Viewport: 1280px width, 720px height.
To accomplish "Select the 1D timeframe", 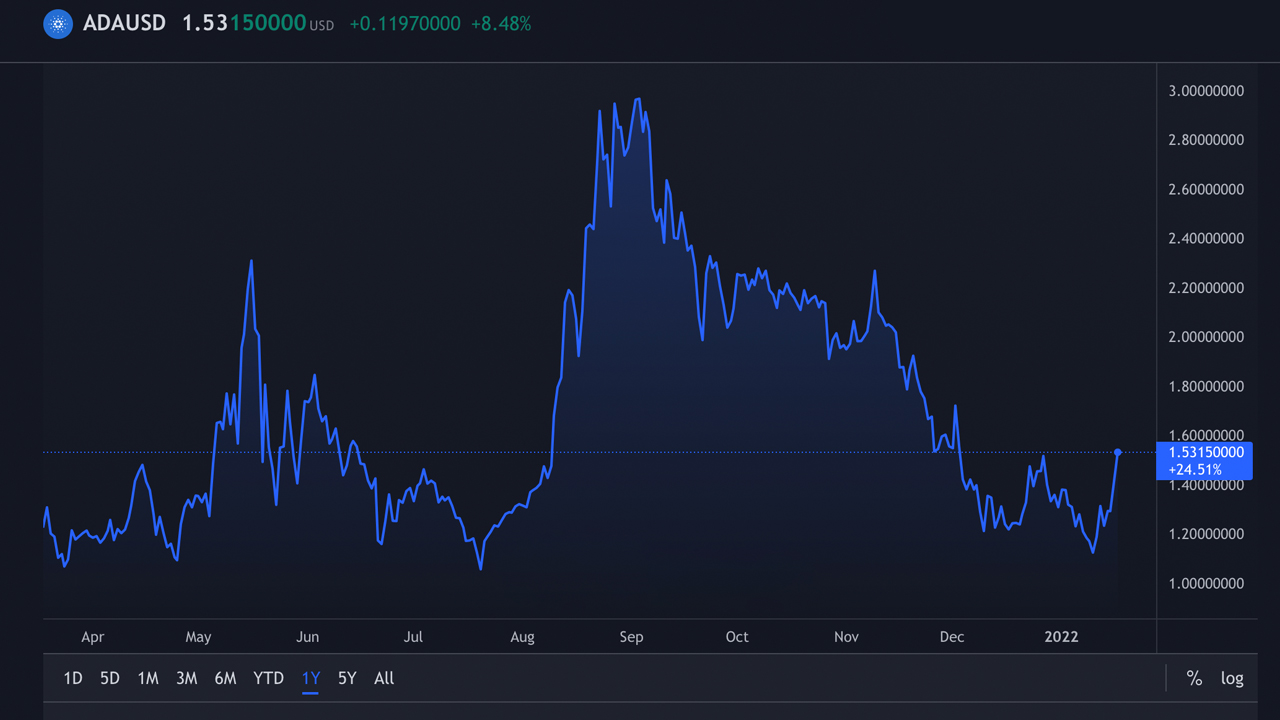I will [x=72, y=678].
